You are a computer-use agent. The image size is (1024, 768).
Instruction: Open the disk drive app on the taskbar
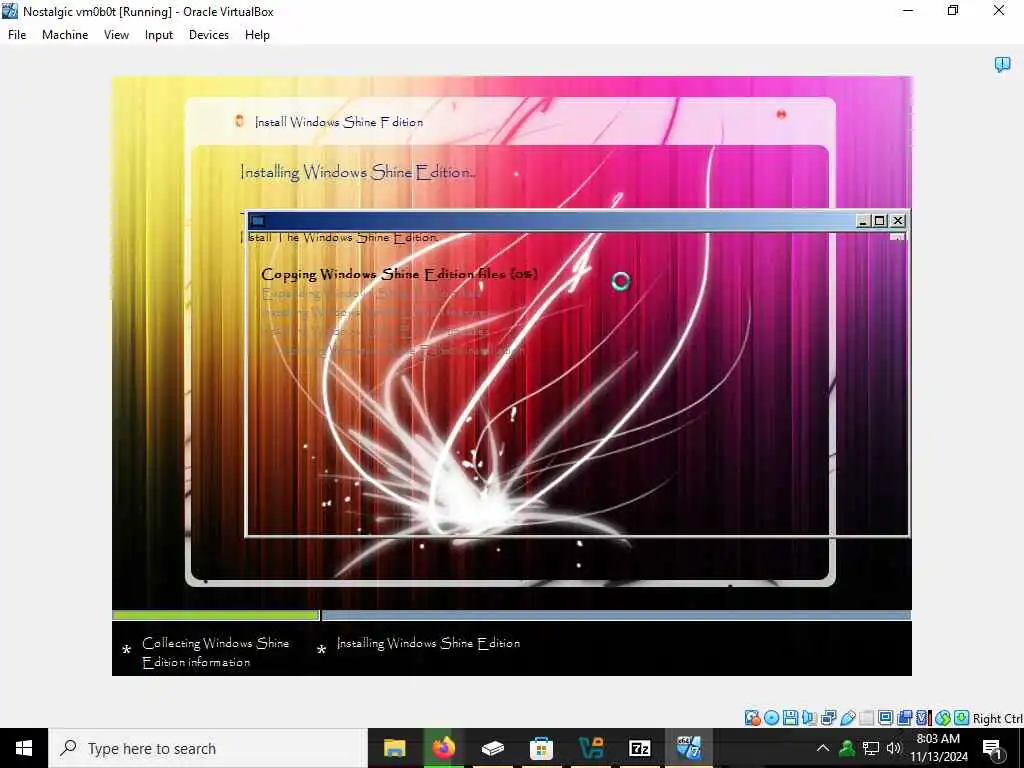pos(492,748)
